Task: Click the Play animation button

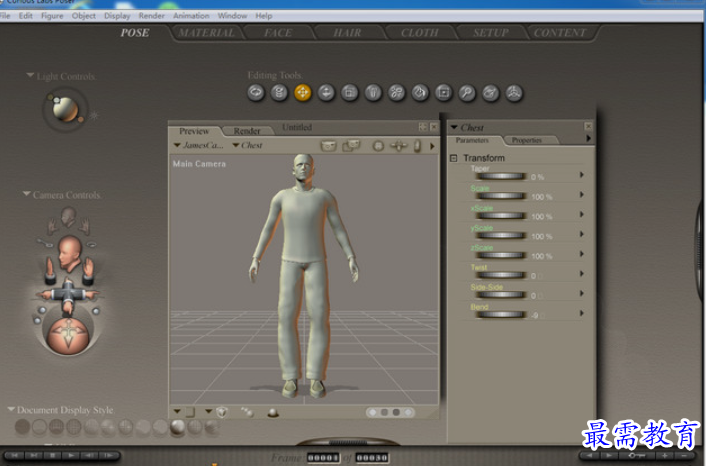Action: [71, 456]
